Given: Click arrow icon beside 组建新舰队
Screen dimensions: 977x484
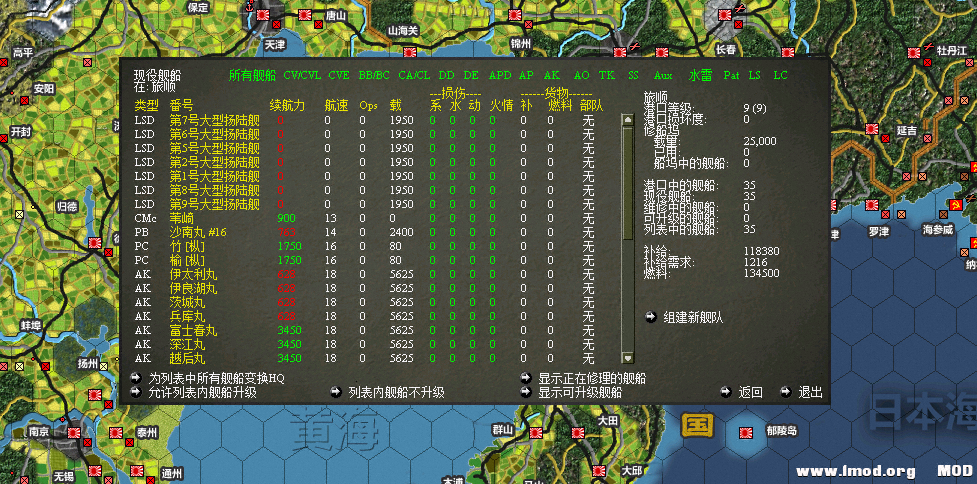Looking at the screenshot, I should click(651, 317).
